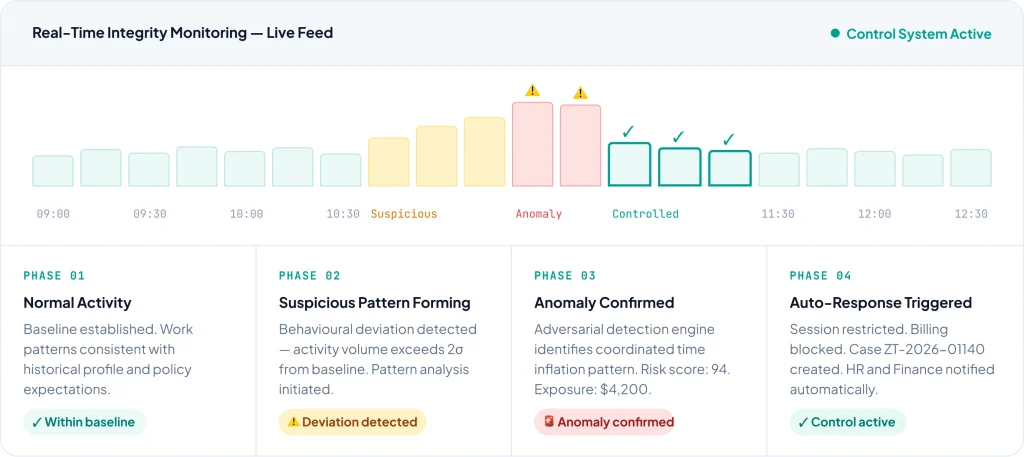Select the Suspicious label on timeline
The image size is (1024, 457).
404,214
